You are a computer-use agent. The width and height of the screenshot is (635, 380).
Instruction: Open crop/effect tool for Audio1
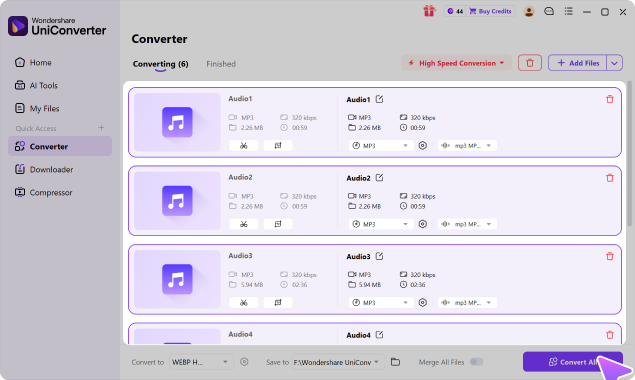278,145
